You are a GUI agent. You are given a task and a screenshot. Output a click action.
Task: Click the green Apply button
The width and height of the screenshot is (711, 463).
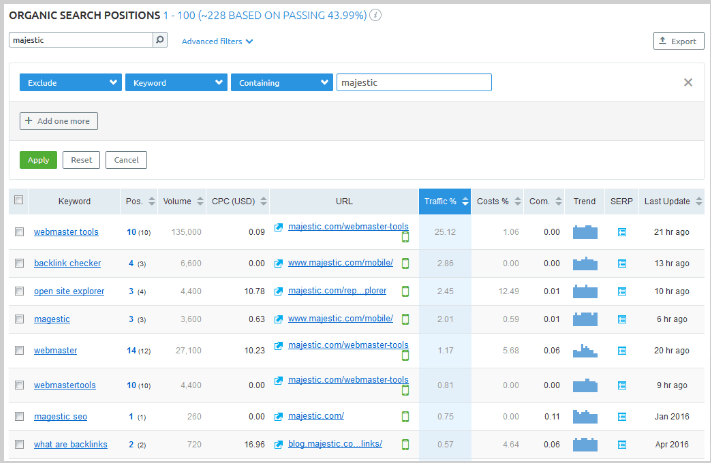(x=38, y=160)
